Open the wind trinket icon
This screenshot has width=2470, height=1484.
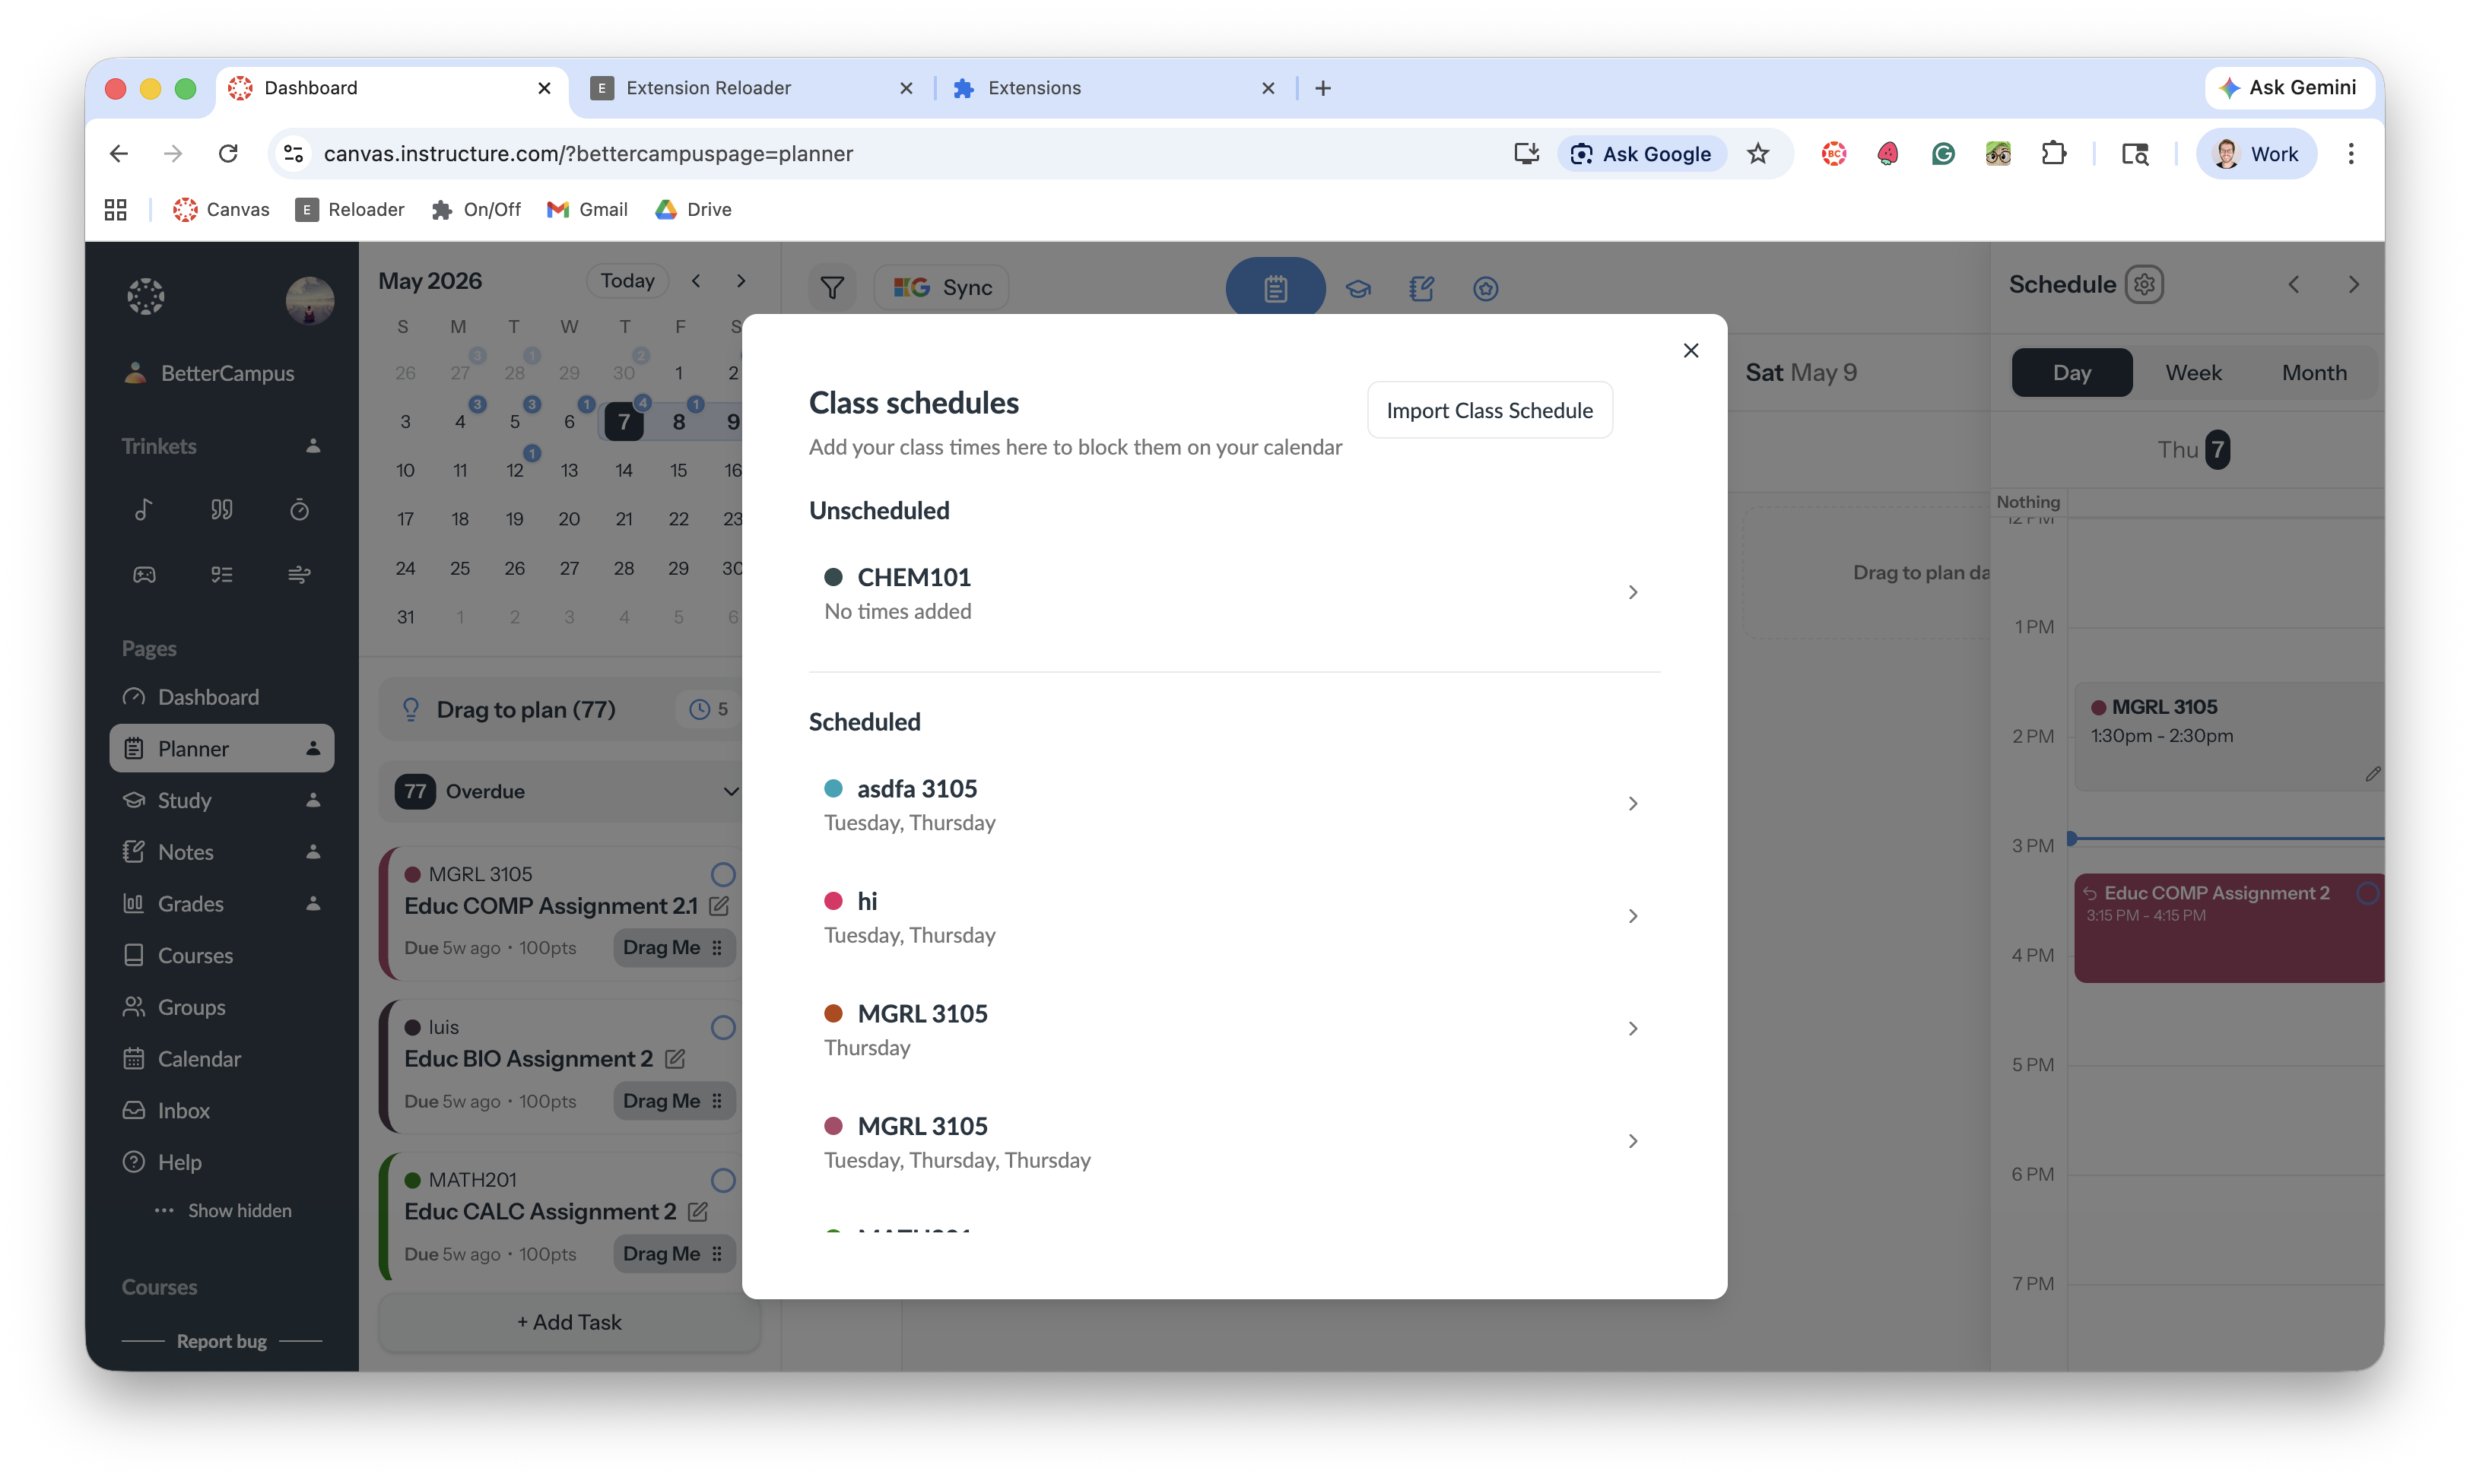299,574
